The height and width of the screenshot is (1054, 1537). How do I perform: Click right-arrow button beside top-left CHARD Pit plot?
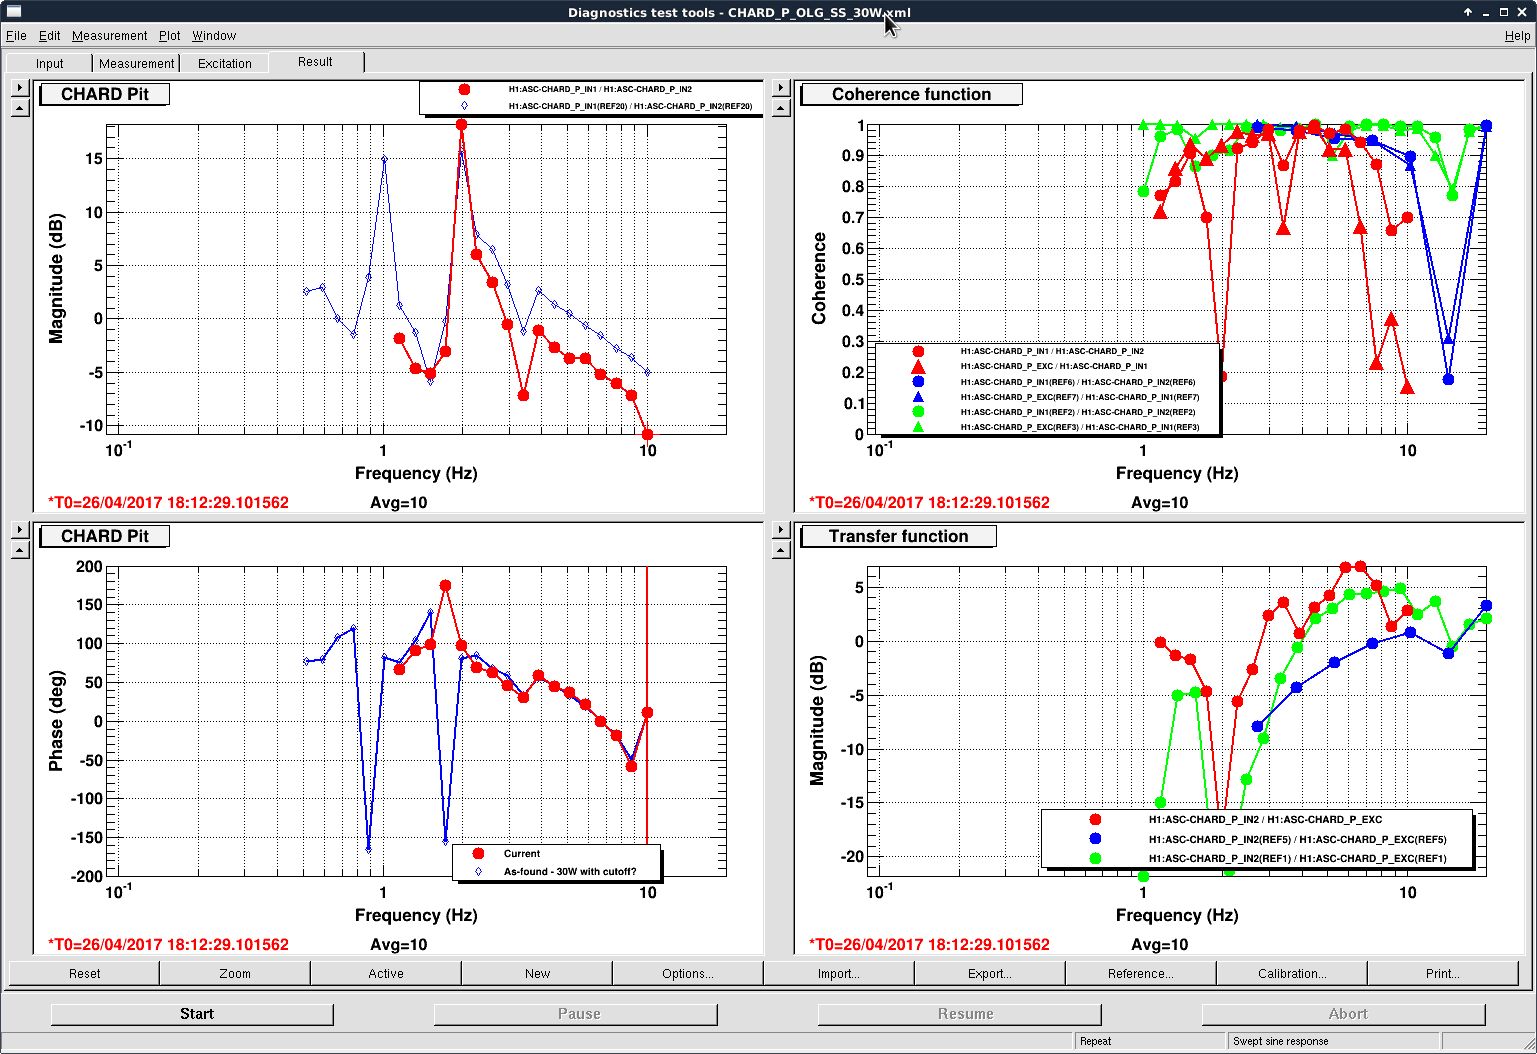point(20,88)
